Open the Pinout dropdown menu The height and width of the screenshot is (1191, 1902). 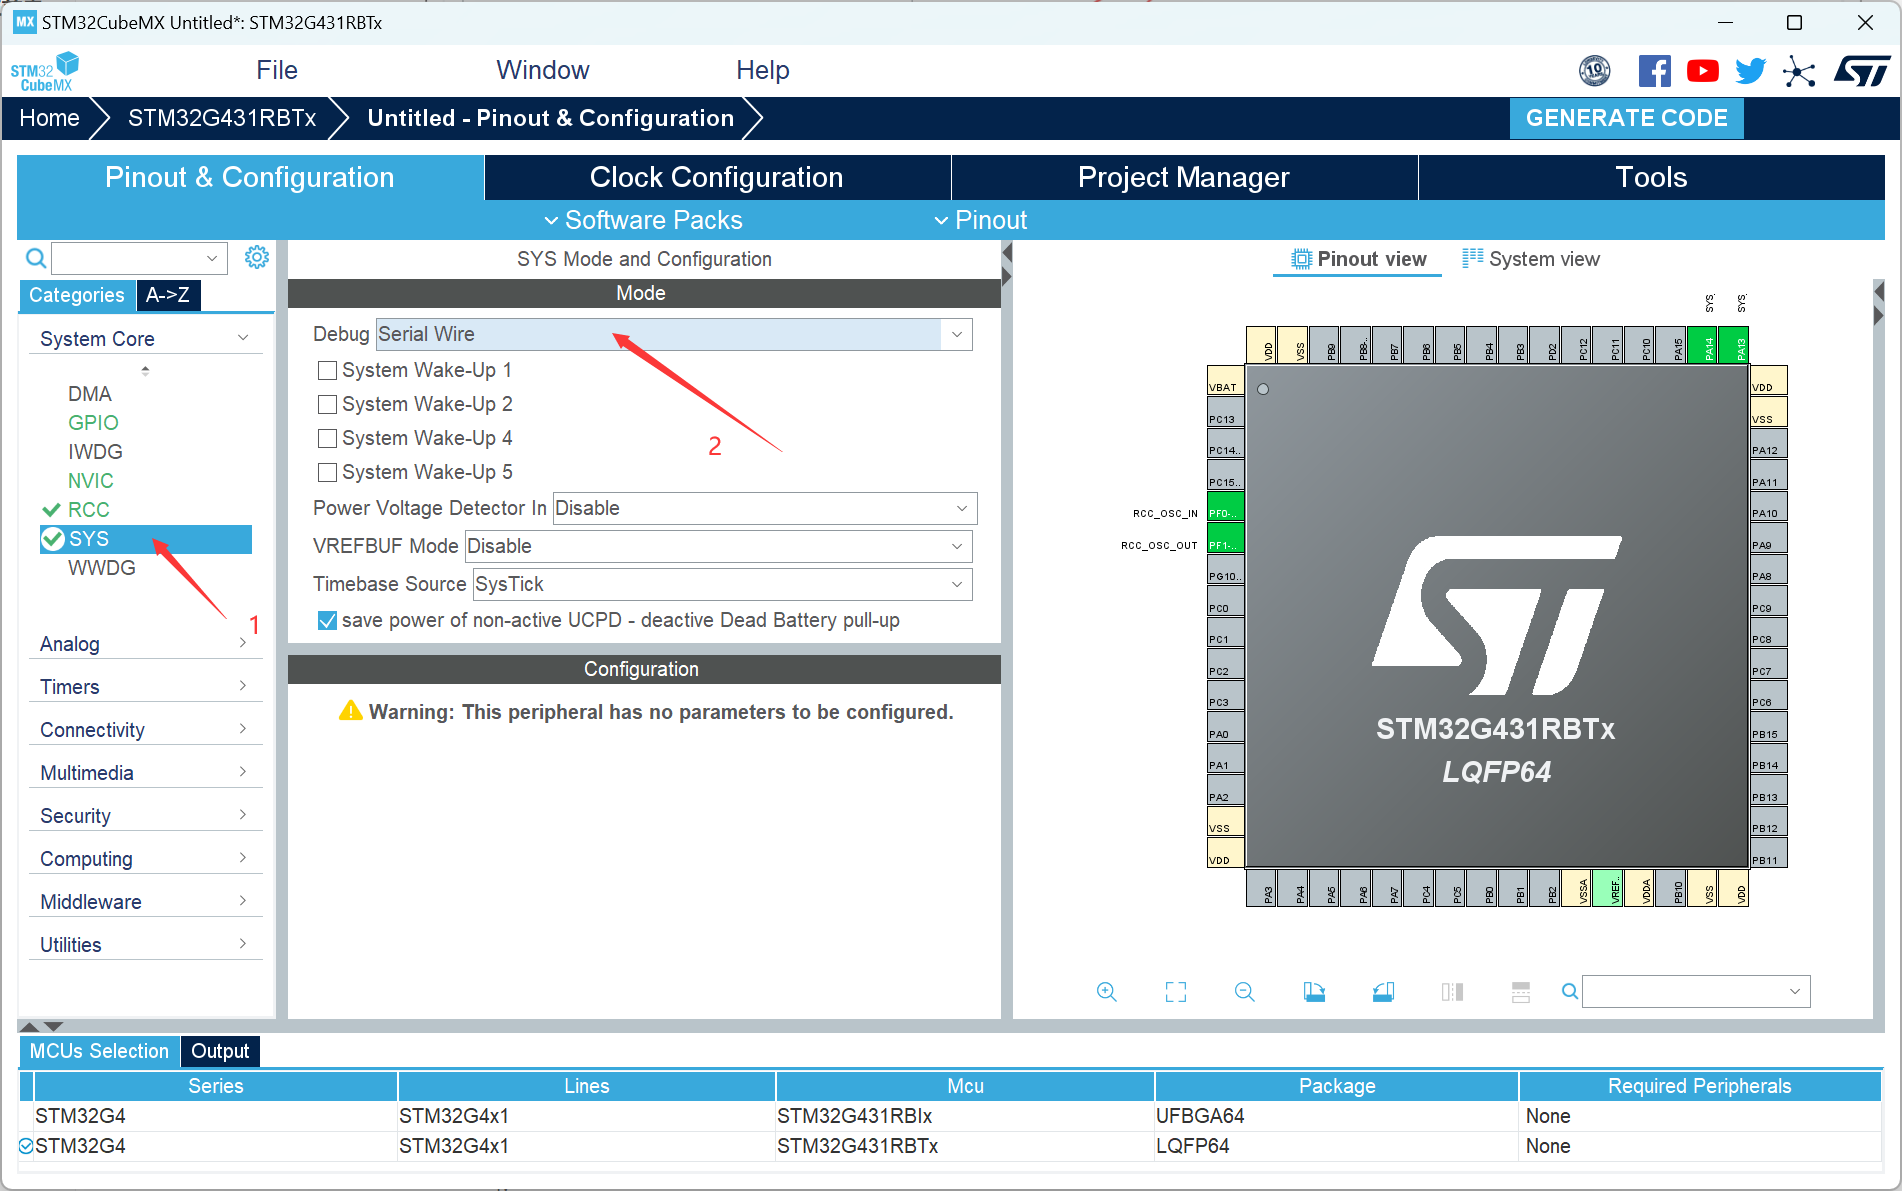point(980,220)
